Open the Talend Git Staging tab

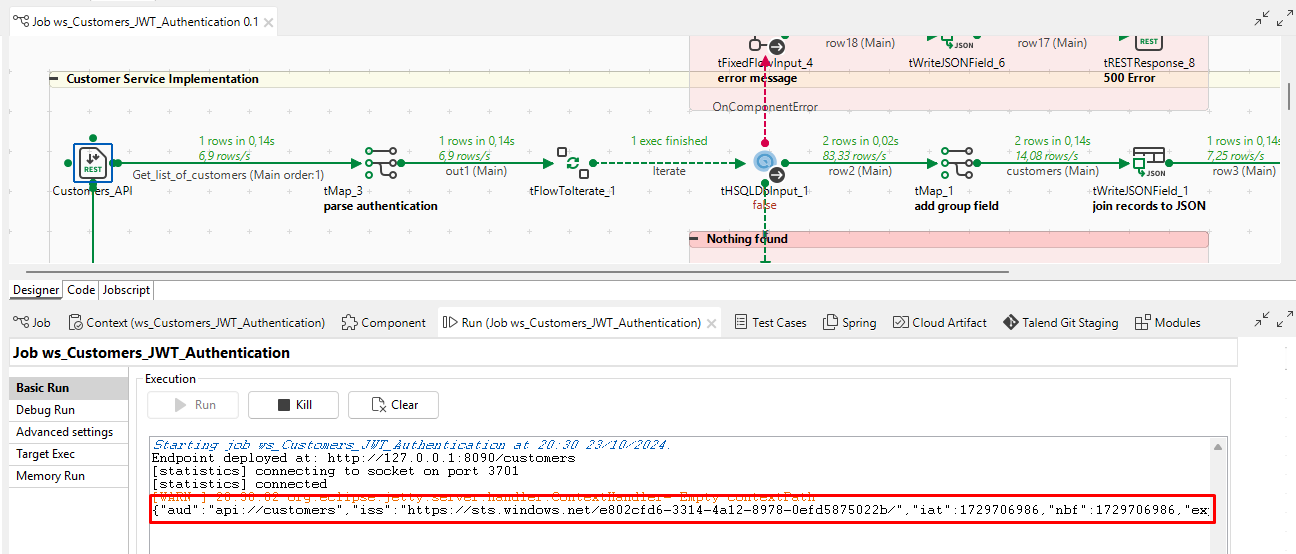[x=1061, y=323]
